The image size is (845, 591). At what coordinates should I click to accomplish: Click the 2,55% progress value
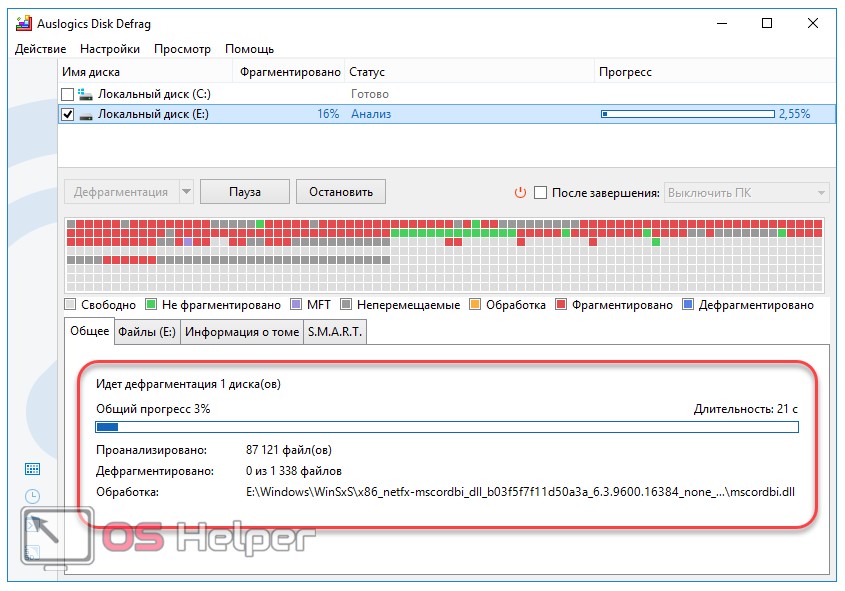click(794, 114)
